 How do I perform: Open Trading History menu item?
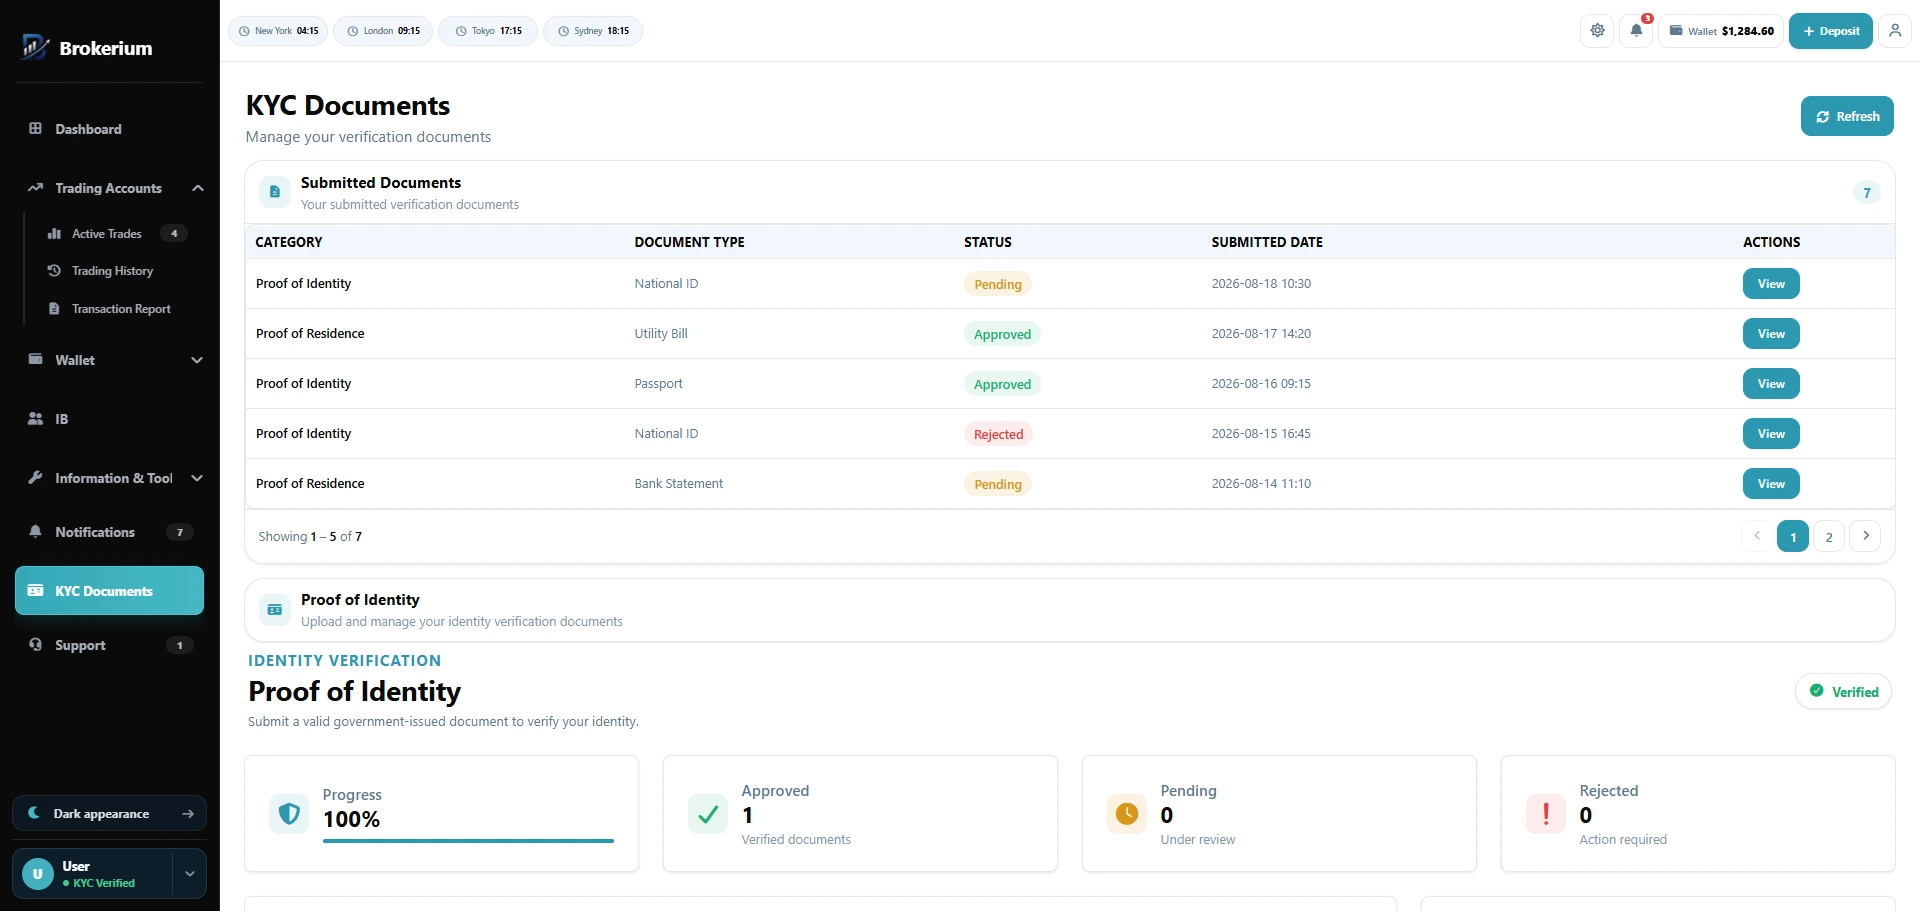118,271
